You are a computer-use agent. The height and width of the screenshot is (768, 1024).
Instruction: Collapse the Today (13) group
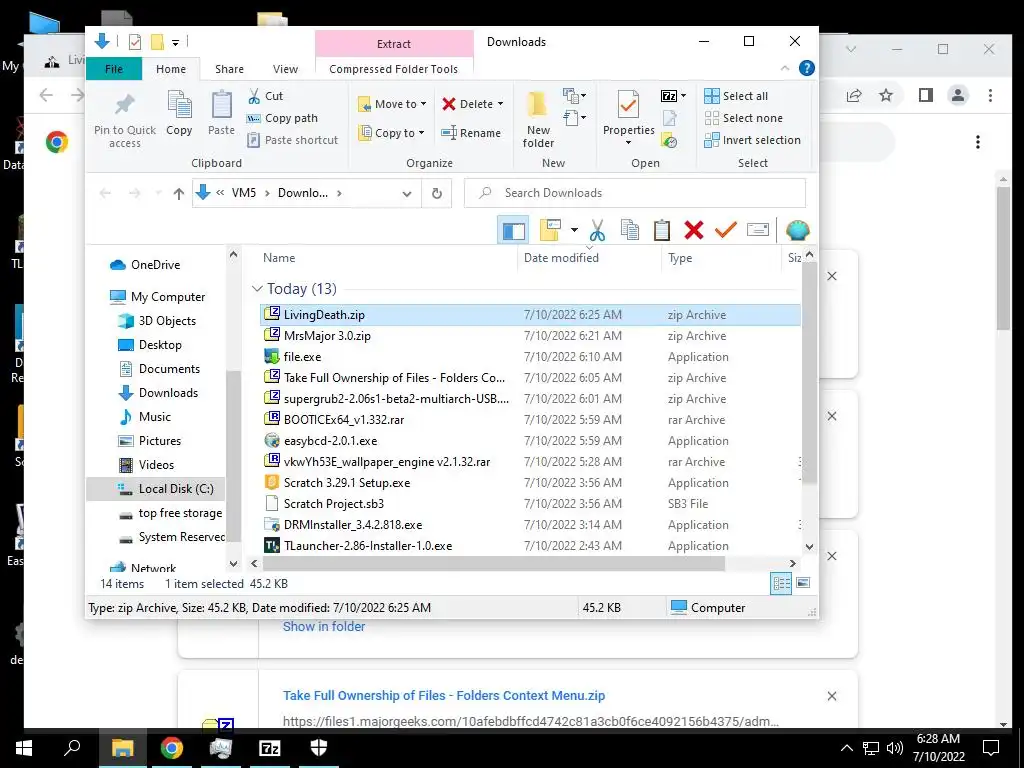click(257, 289)
